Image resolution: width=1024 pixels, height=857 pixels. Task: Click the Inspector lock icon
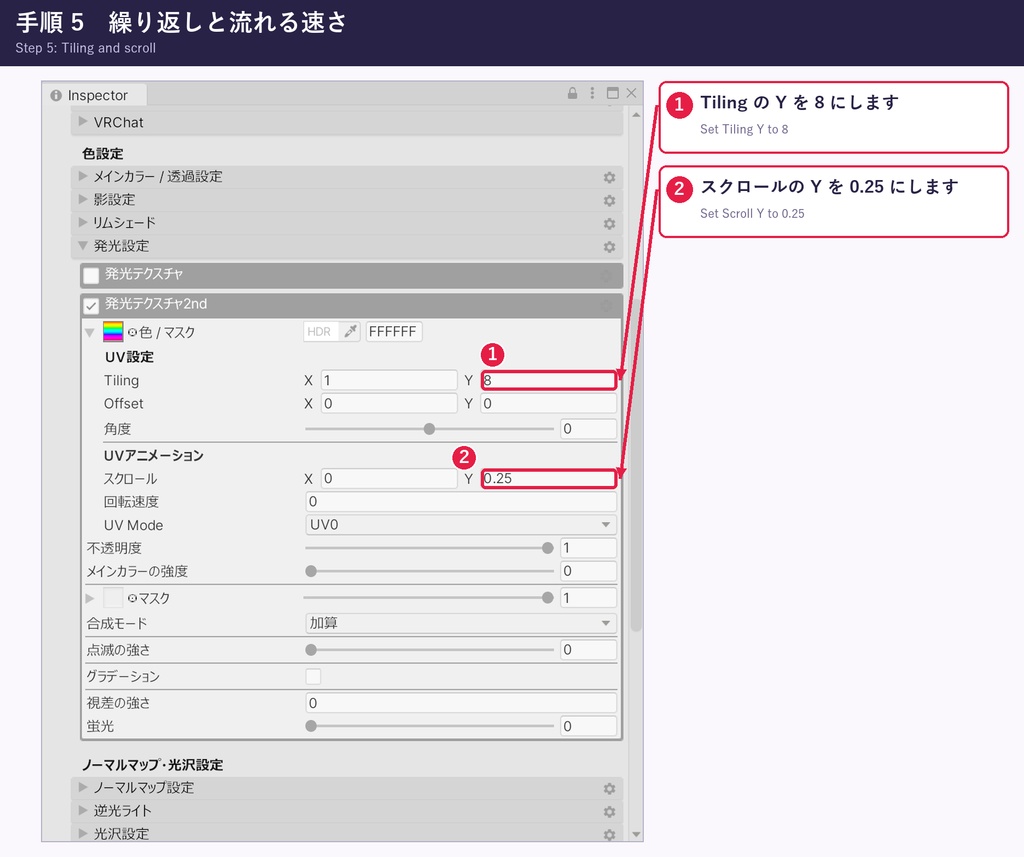(572, 93)
